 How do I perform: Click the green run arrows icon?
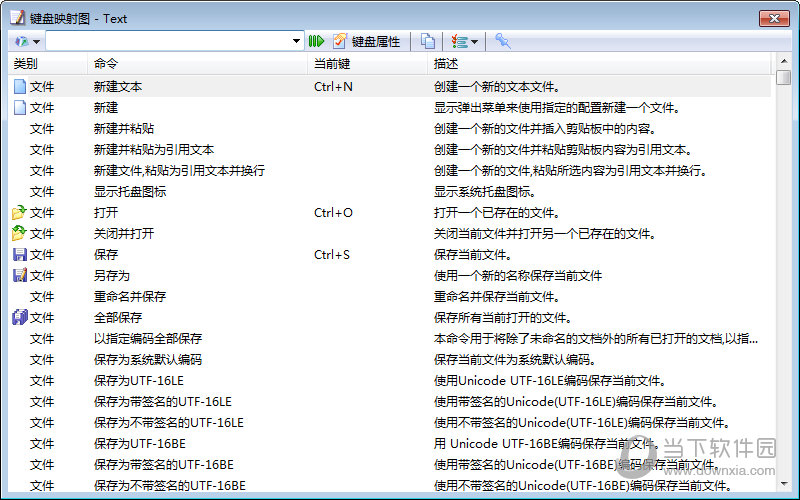tap(316, 41)
